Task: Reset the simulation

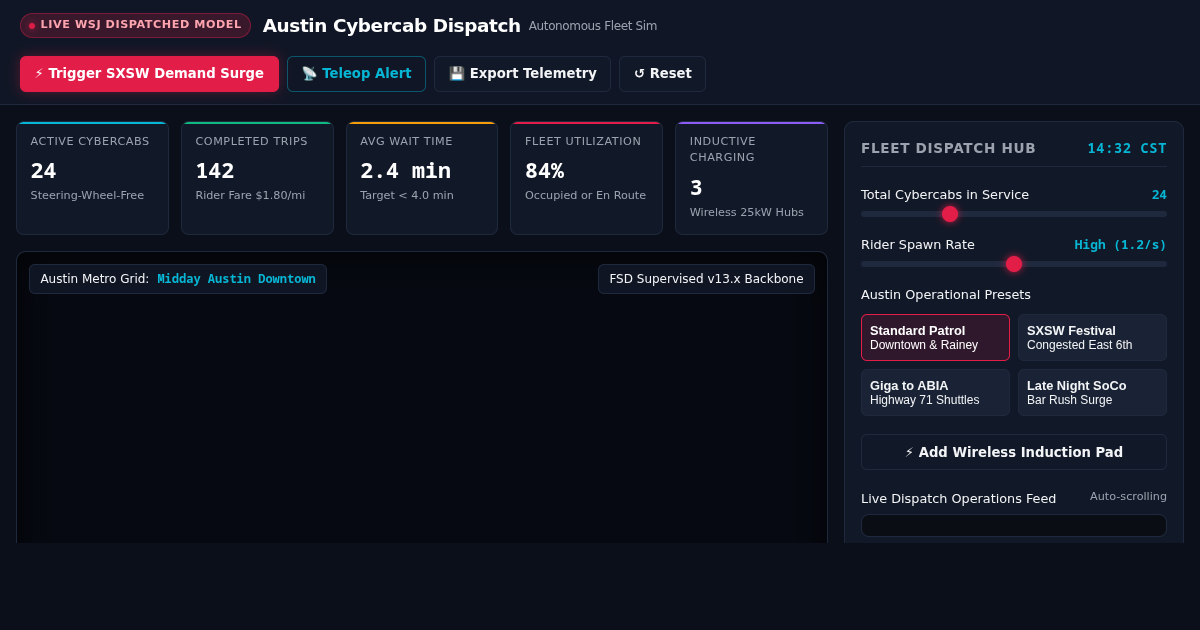Action: 662,74
